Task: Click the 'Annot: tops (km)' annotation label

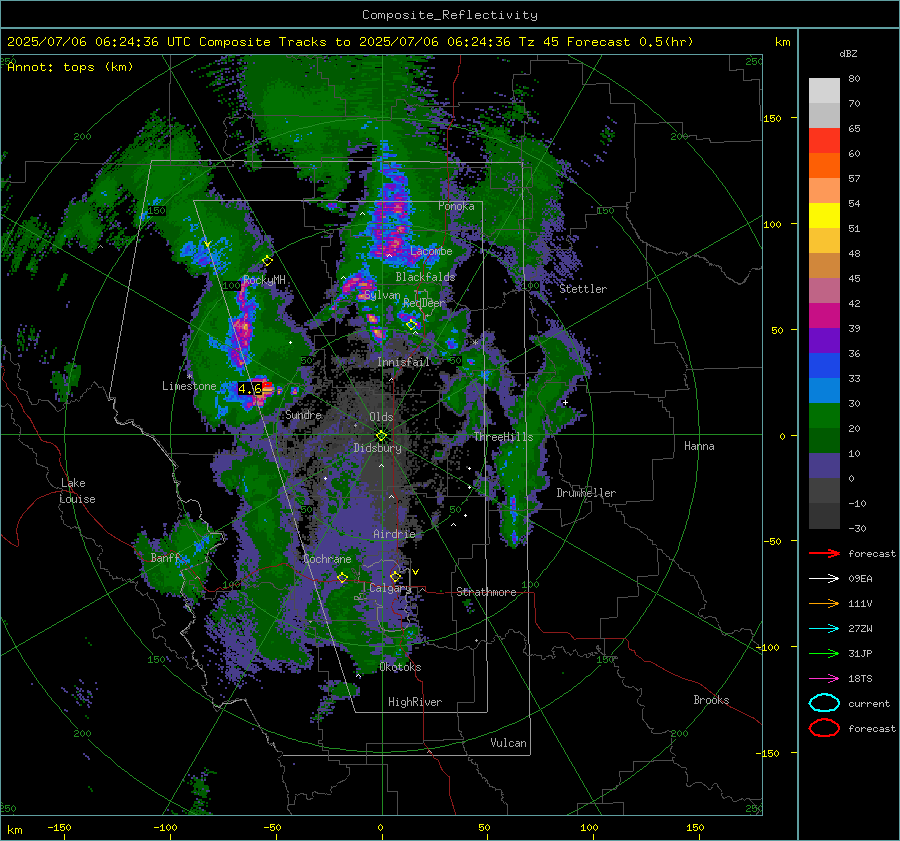Action: tap(71, 67)
